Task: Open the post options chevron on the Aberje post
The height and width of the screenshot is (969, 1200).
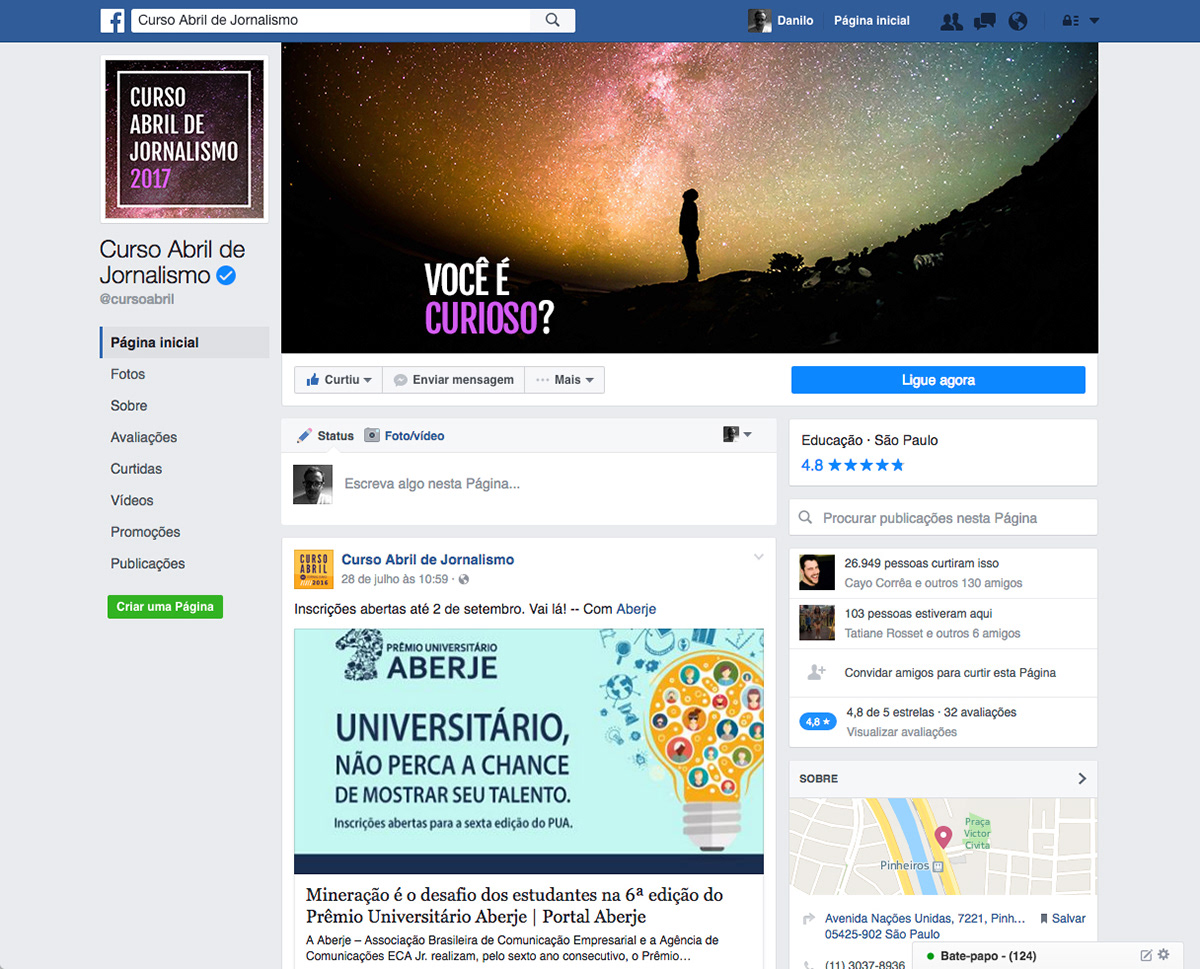Action: click(759, 557)
